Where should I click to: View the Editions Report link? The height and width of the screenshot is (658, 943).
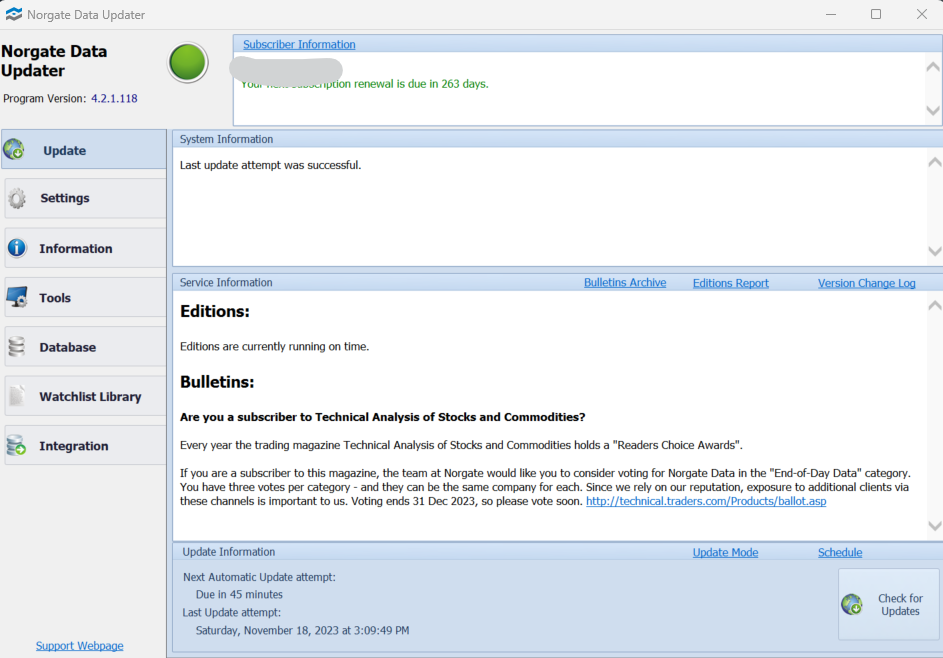731,283
